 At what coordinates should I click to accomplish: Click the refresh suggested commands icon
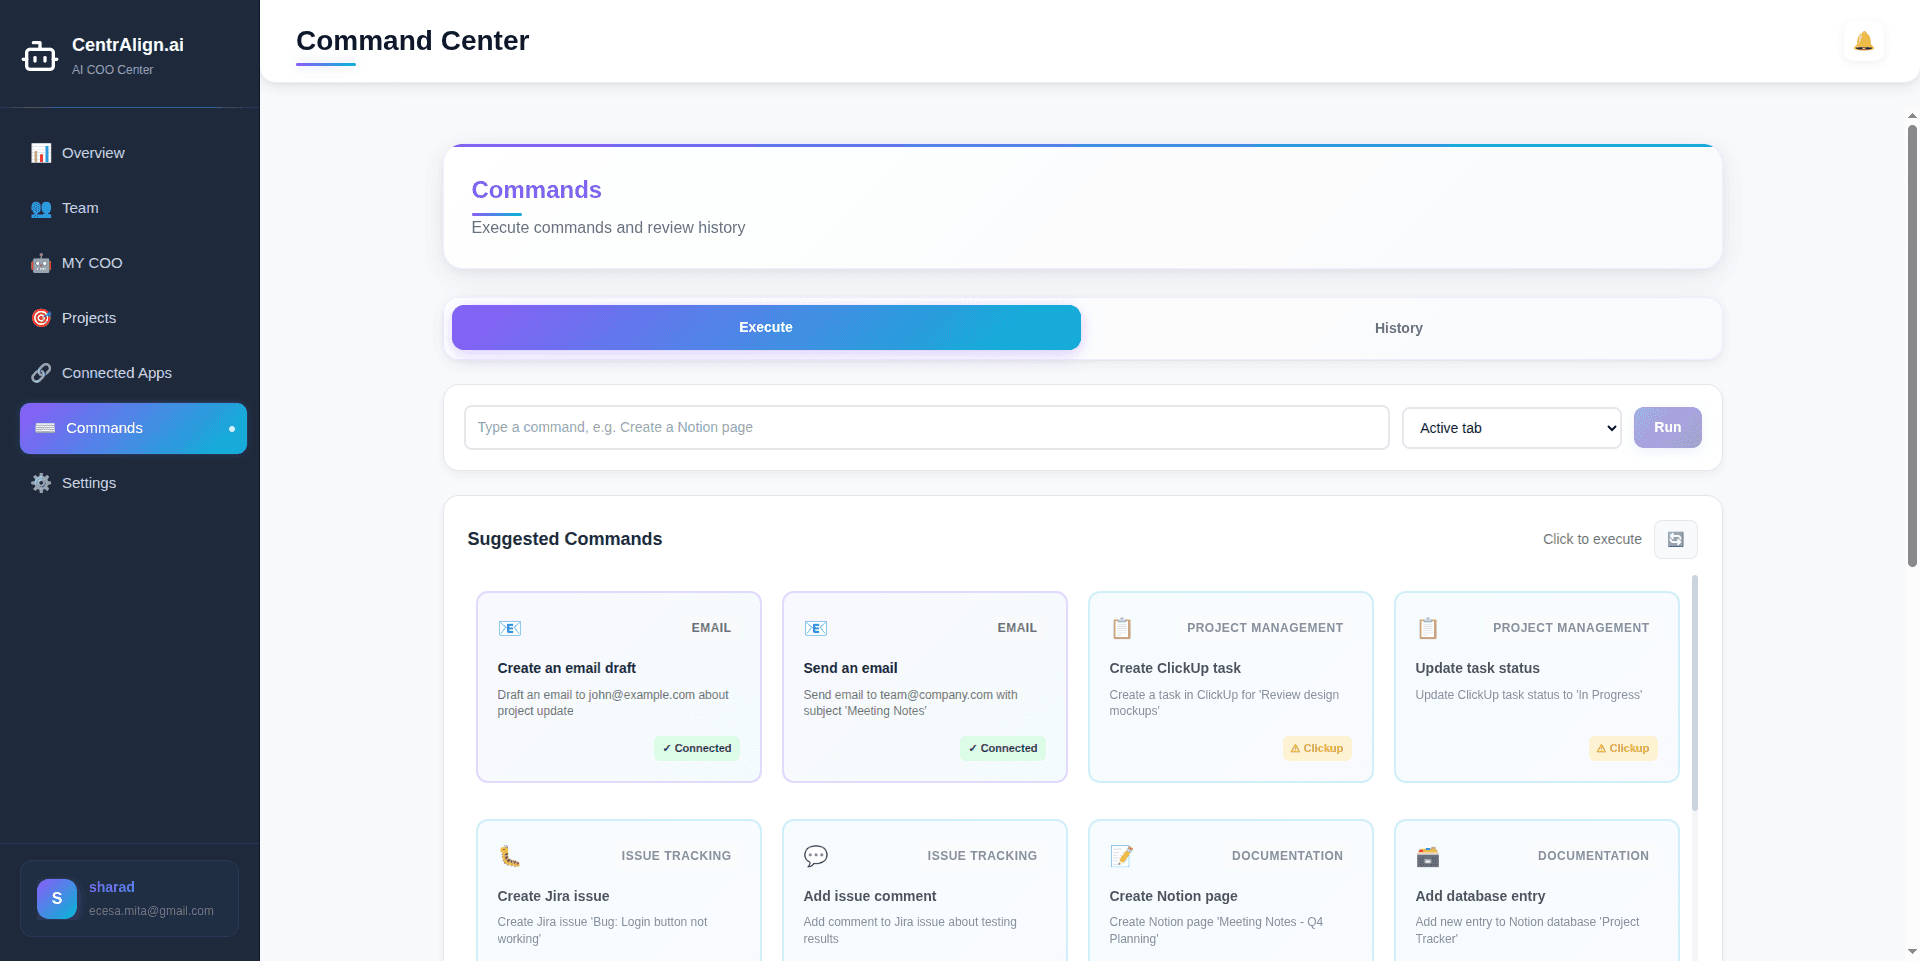pos(1675,539)
